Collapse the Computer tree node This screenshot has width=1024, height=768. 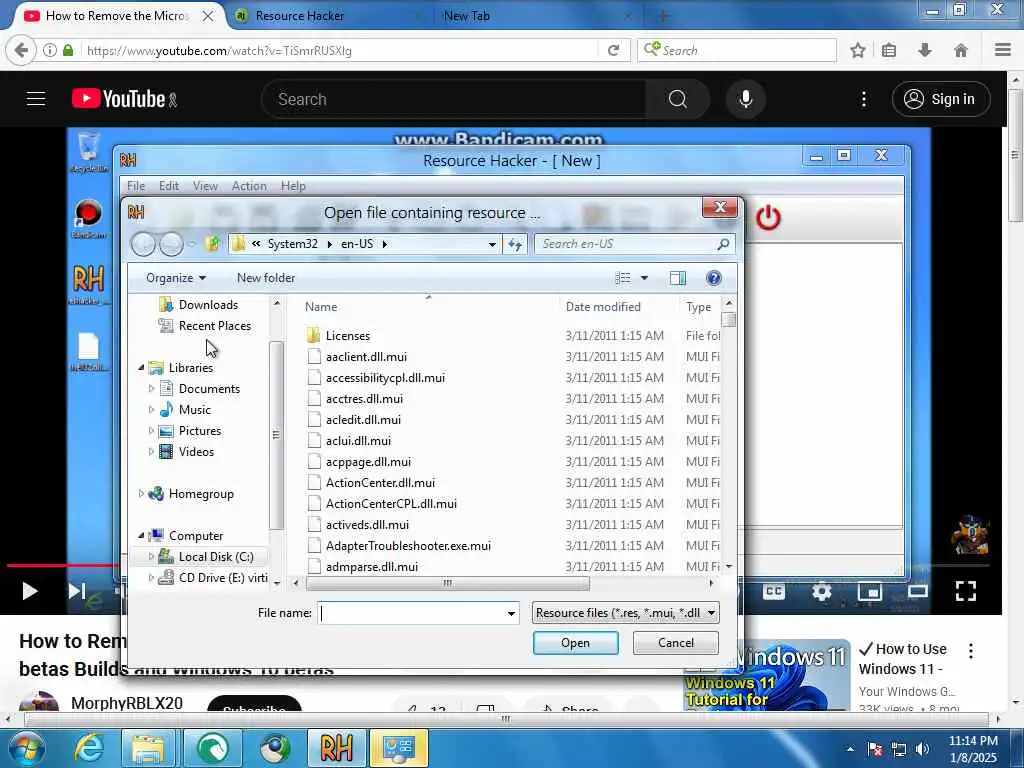141,536
